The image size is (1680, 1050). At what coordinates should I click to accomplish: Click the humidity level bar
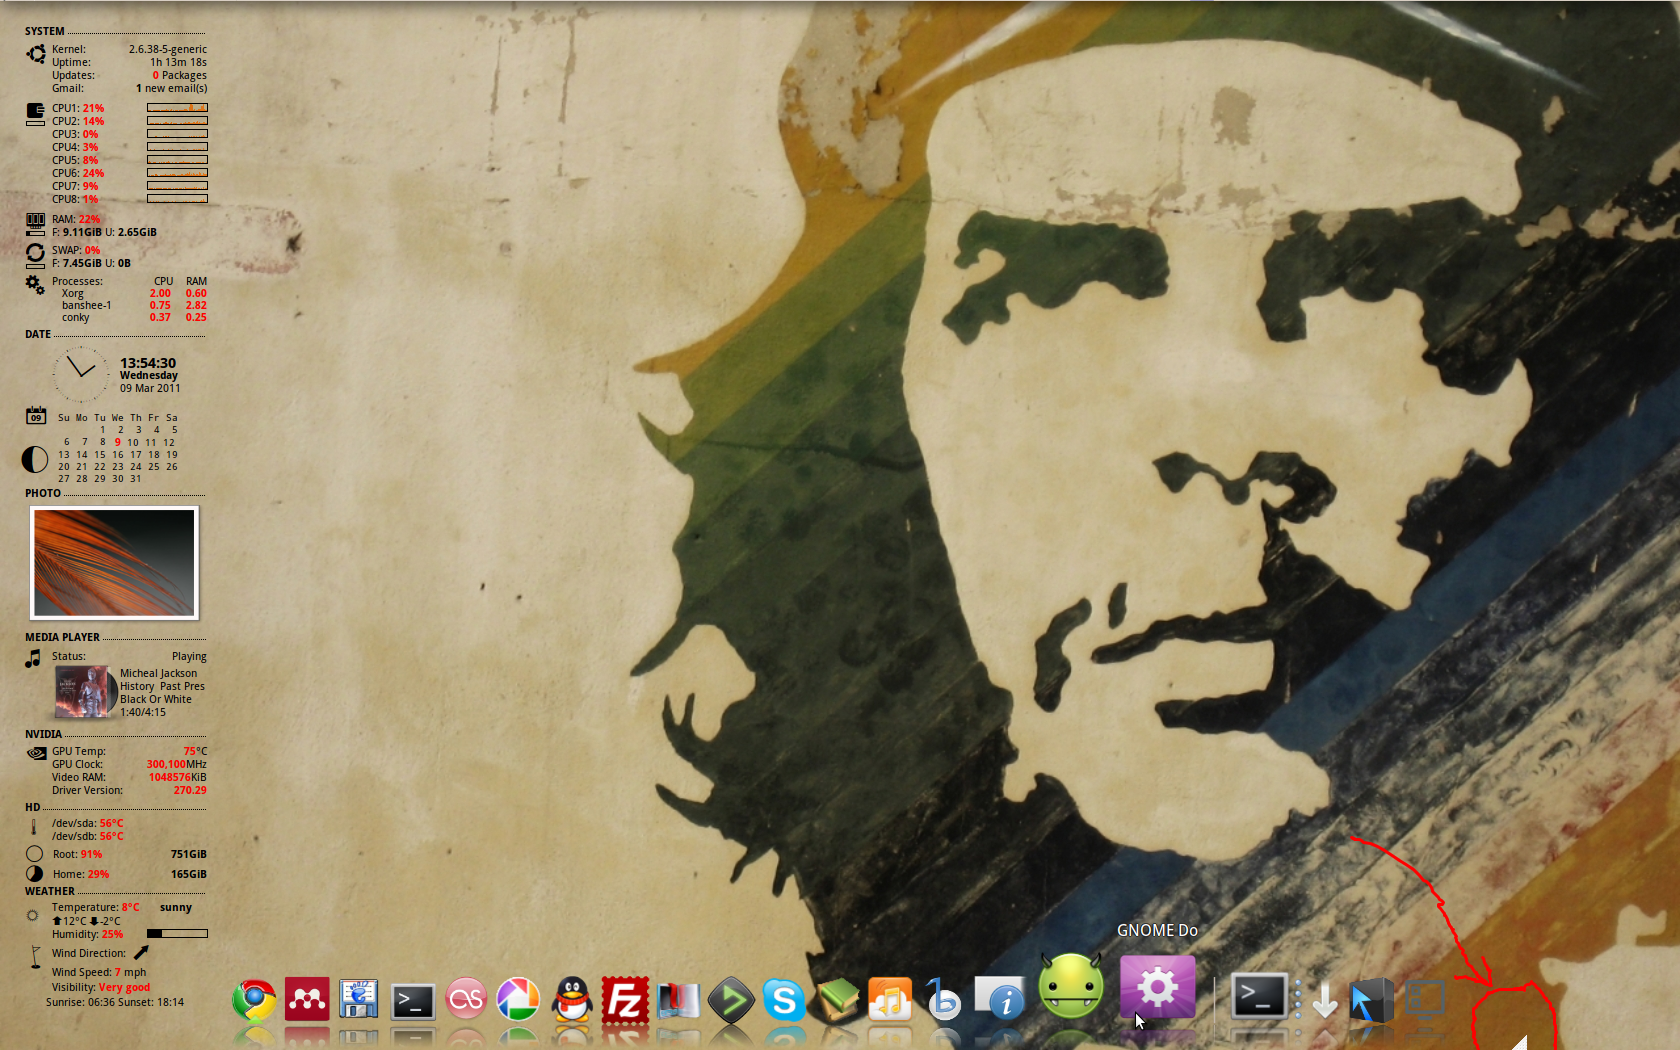pyautogui.click(x=177, y=933)
